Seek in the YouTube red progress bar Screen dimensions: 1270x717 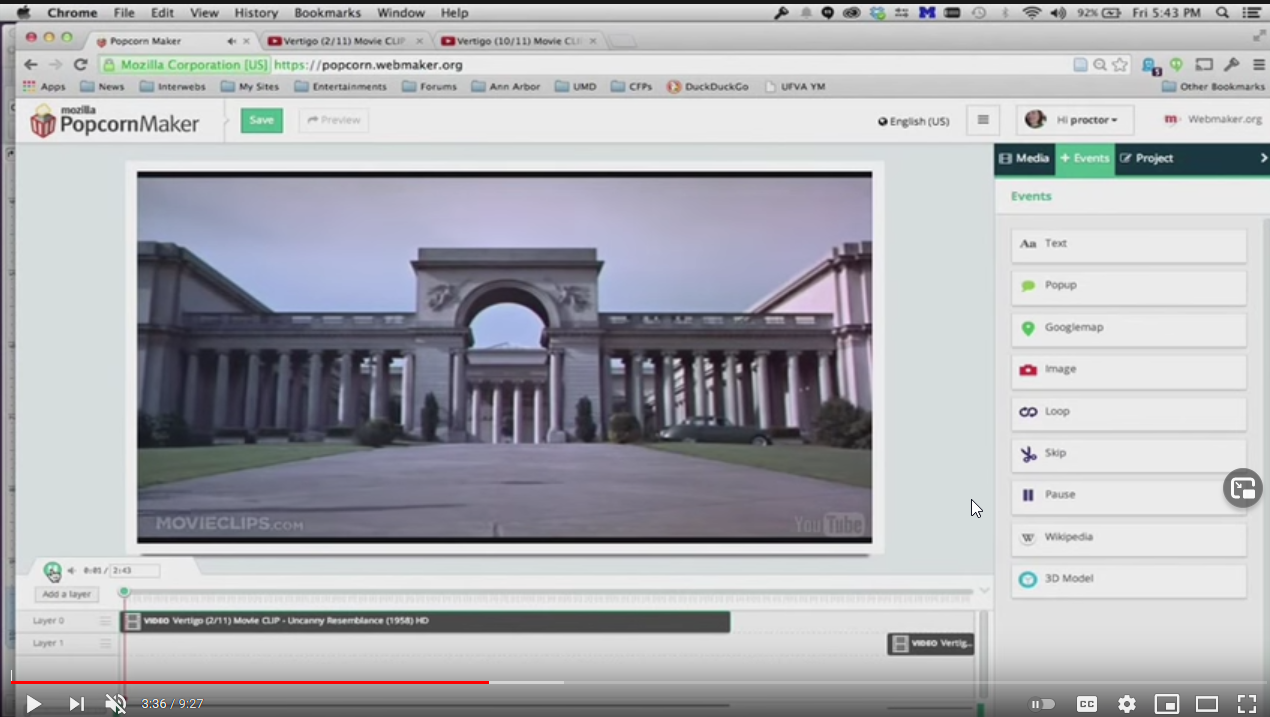[x=250, y=682]
